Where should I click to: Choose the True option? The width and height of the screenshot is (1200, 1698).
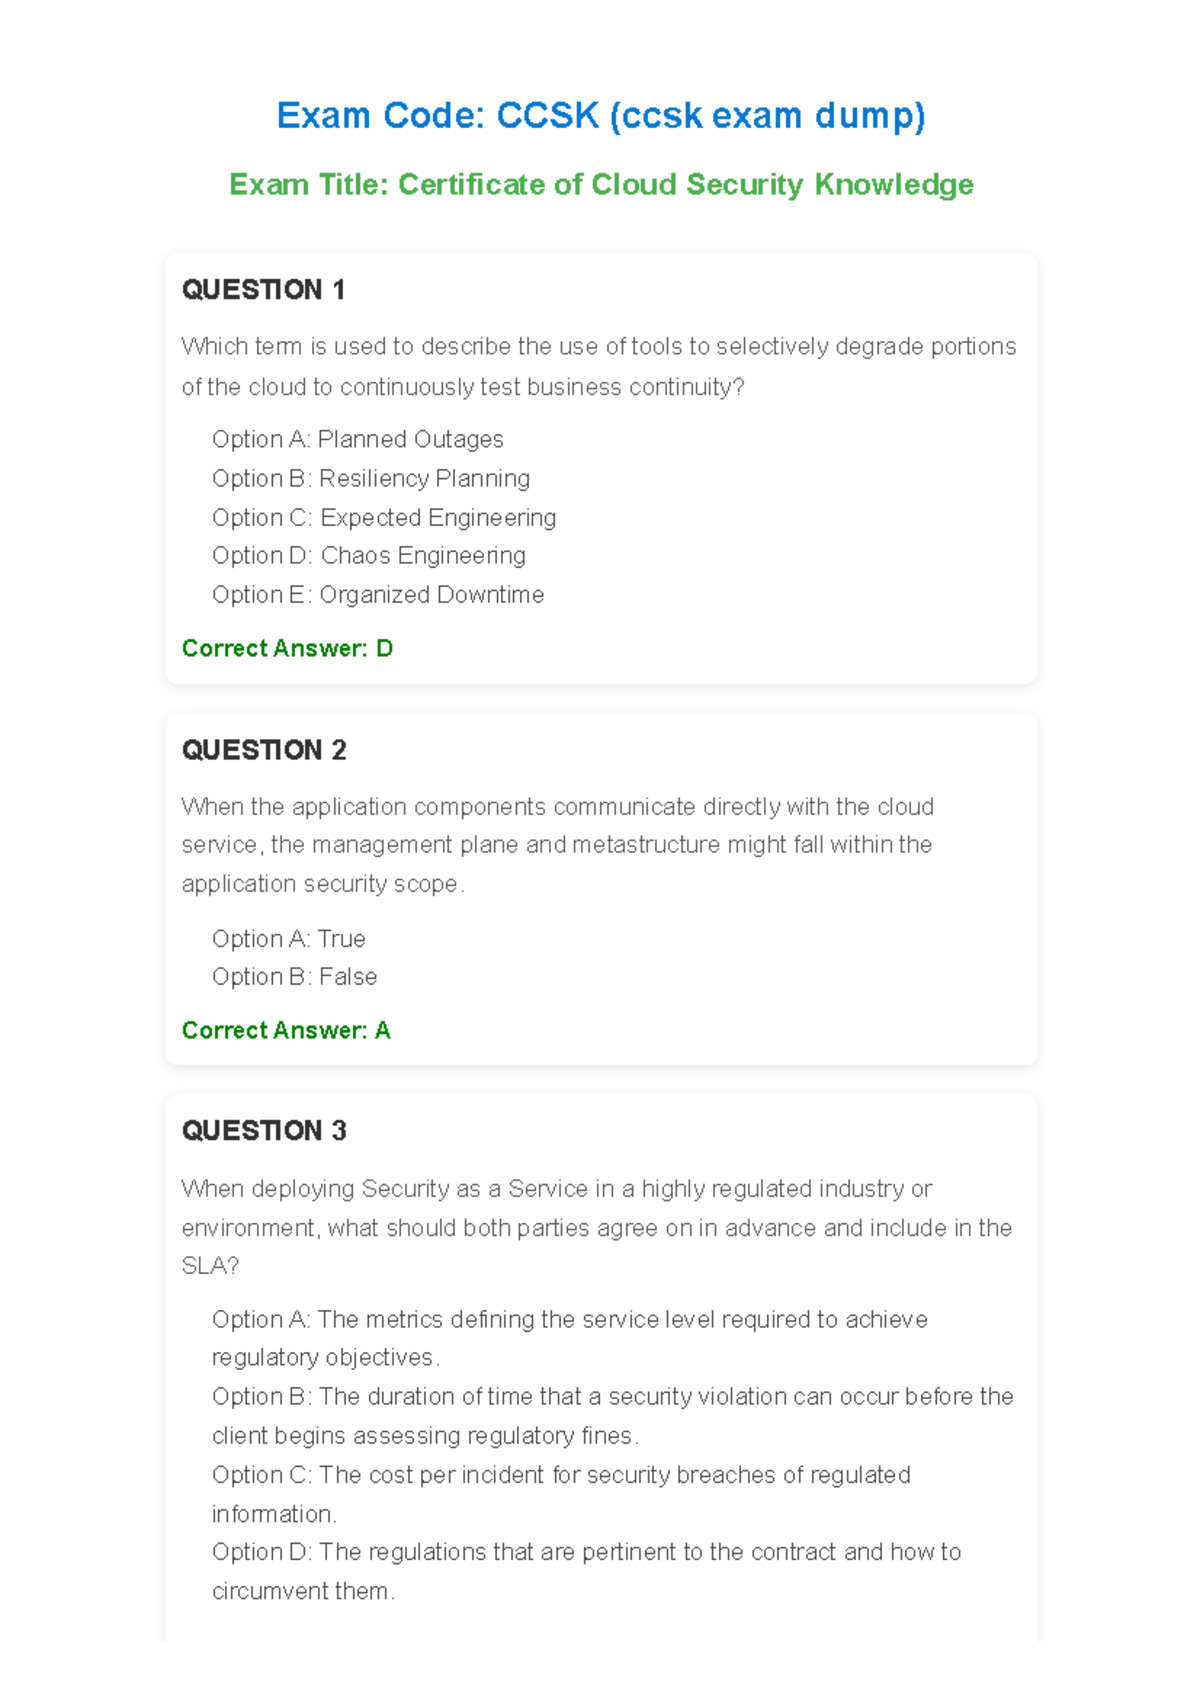[x=288, y=939]
